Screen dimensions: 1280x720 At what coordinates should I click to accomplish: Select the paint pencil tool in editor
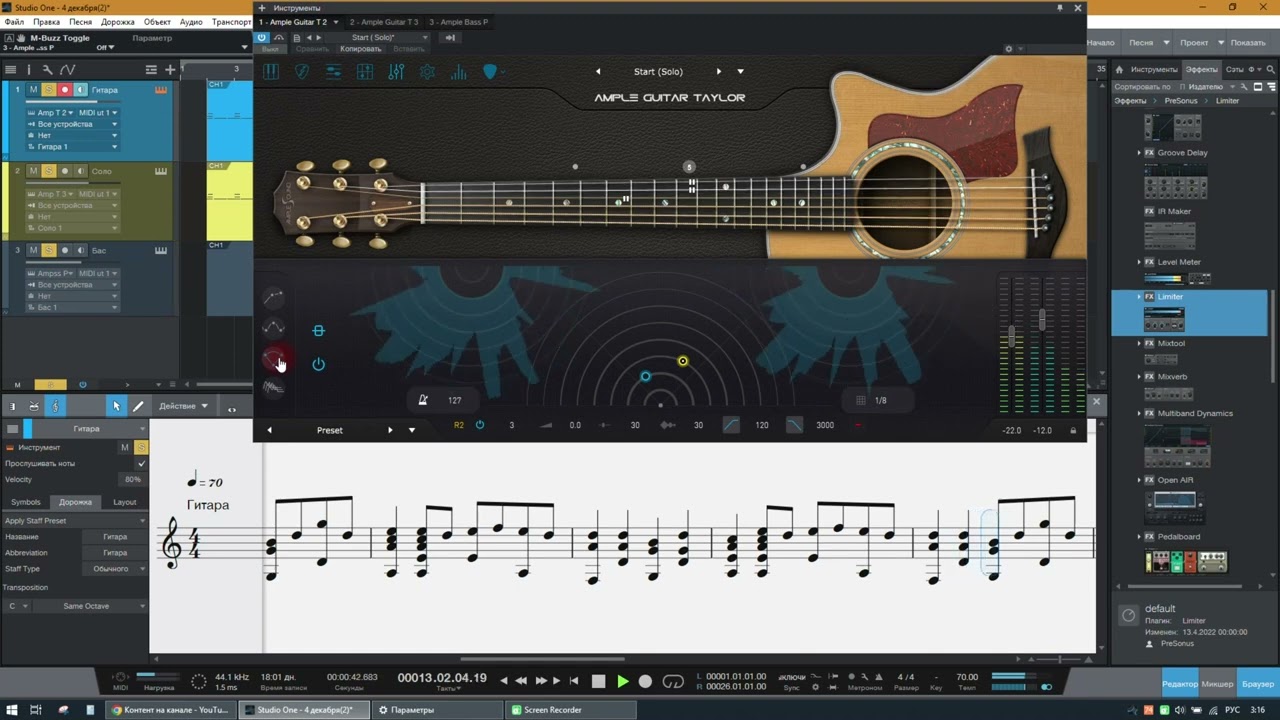[138, 406]
